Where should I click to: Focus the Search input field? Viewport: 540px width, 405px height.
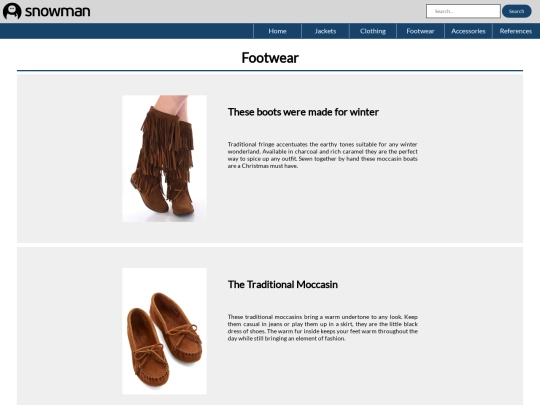point(463,11)
